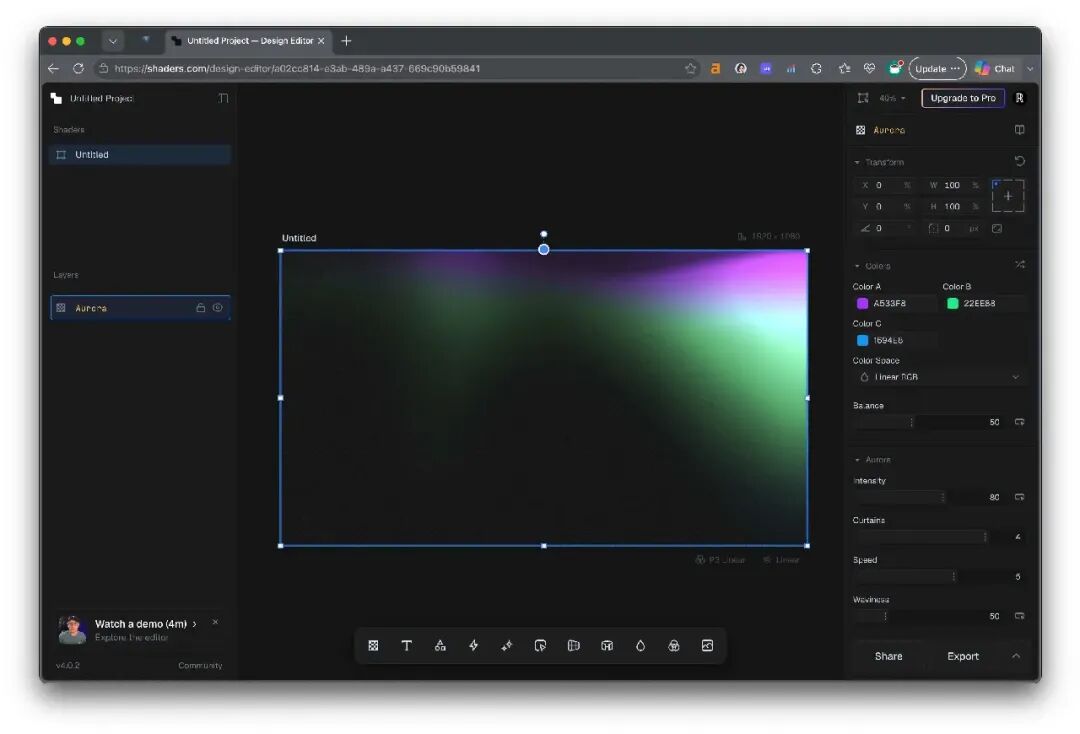Click the sparkles stylize icon in toolbar
The image size is (1080, 734).
[507, 645]
